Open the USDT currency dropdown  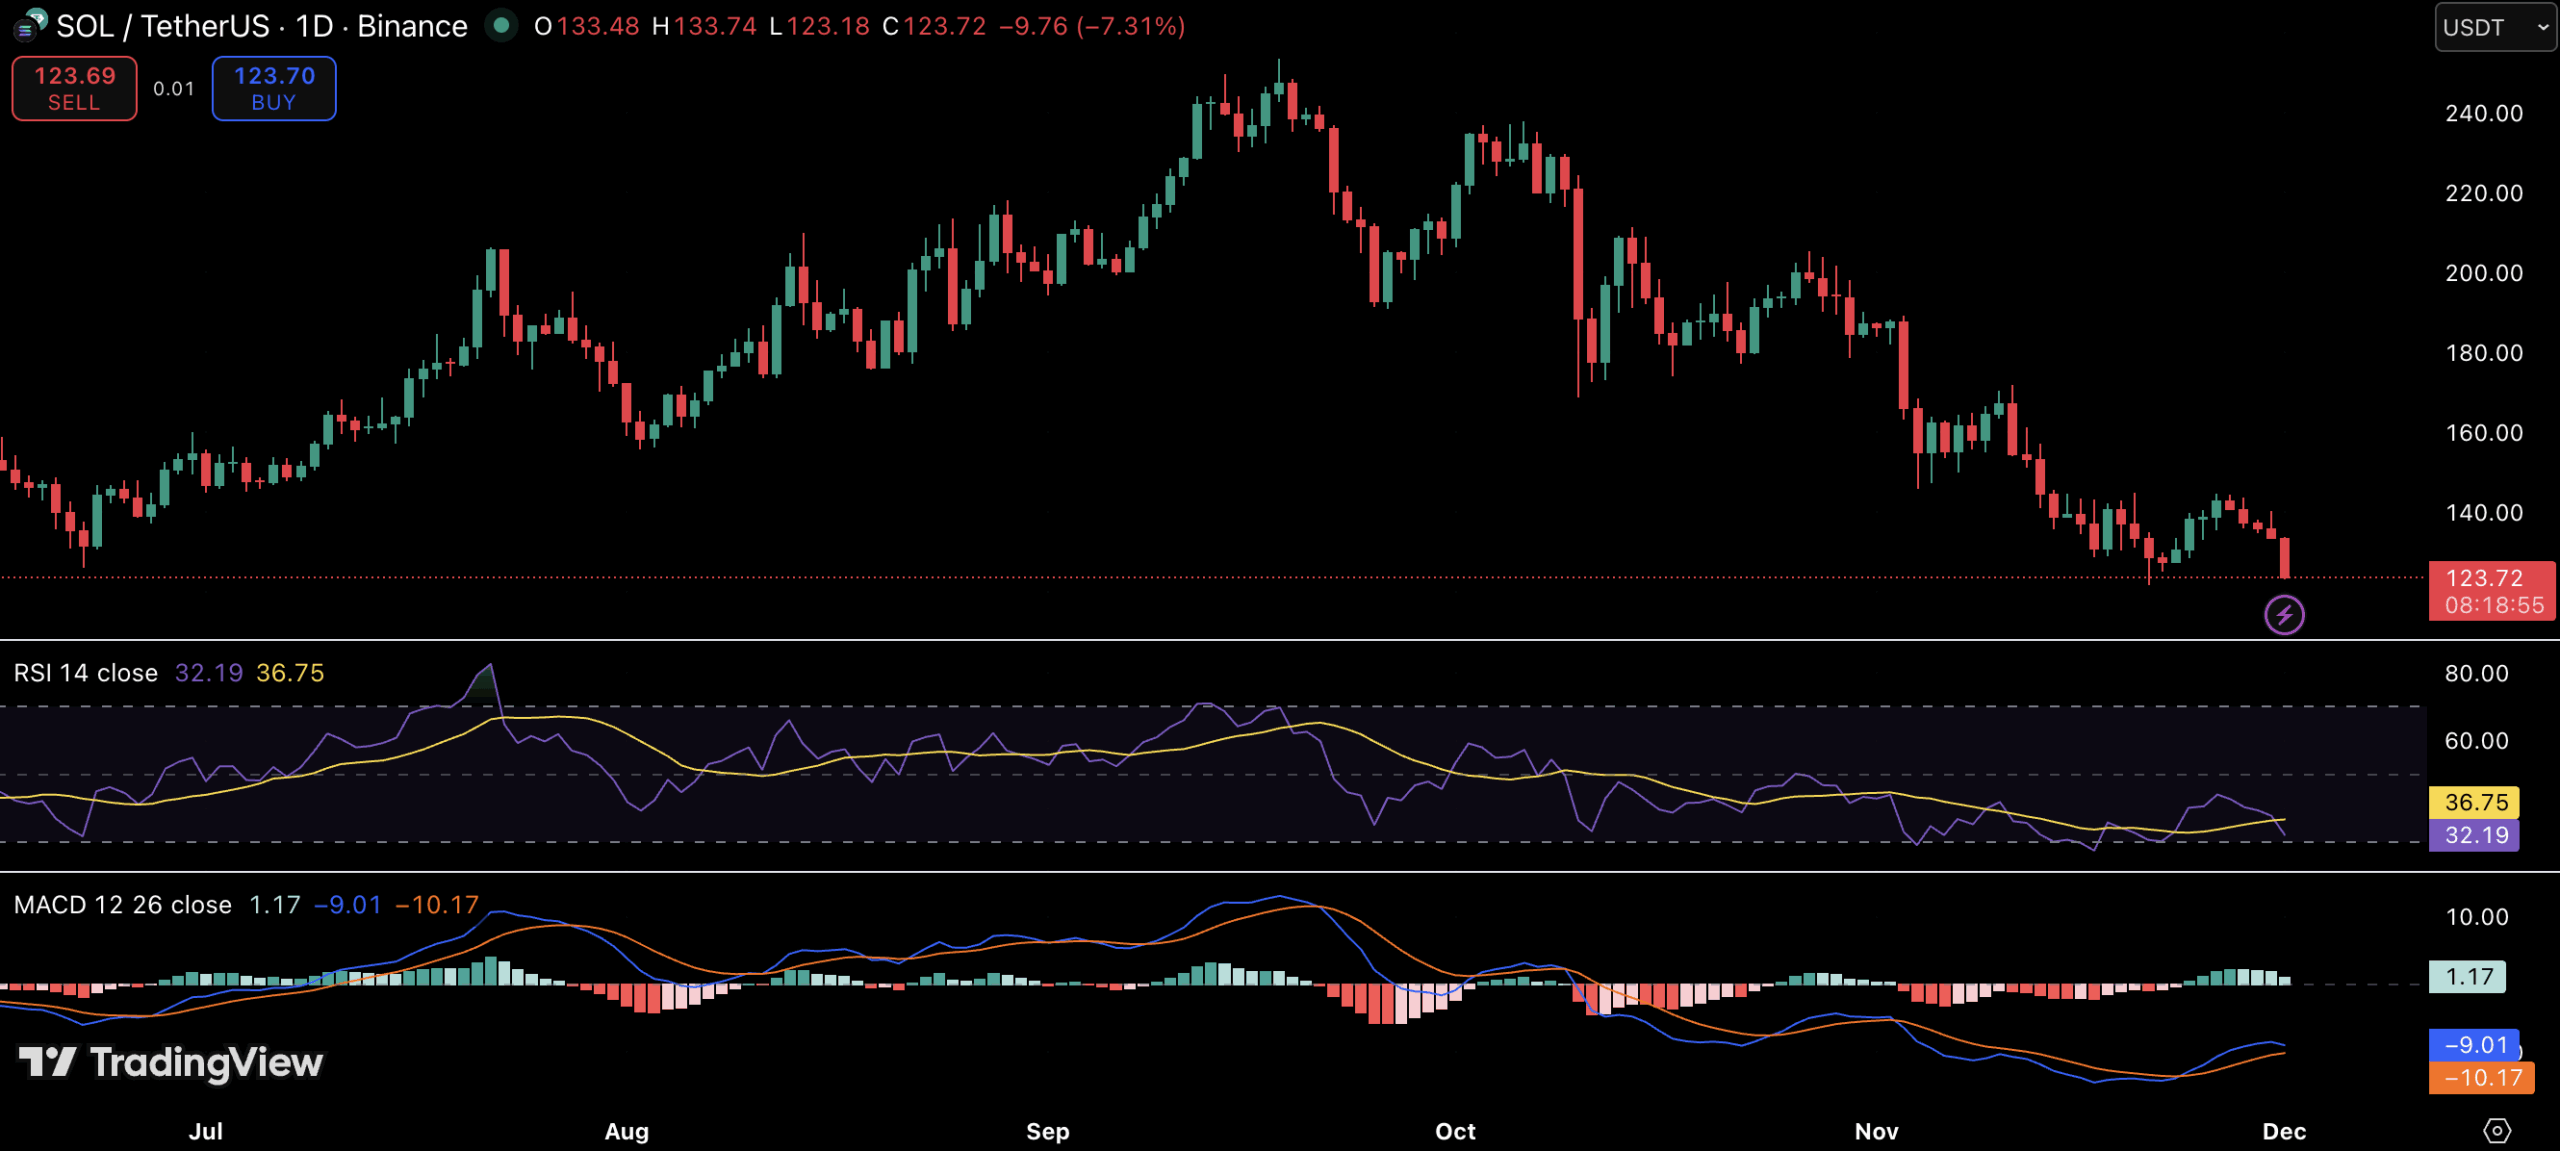coord(2494,27)
